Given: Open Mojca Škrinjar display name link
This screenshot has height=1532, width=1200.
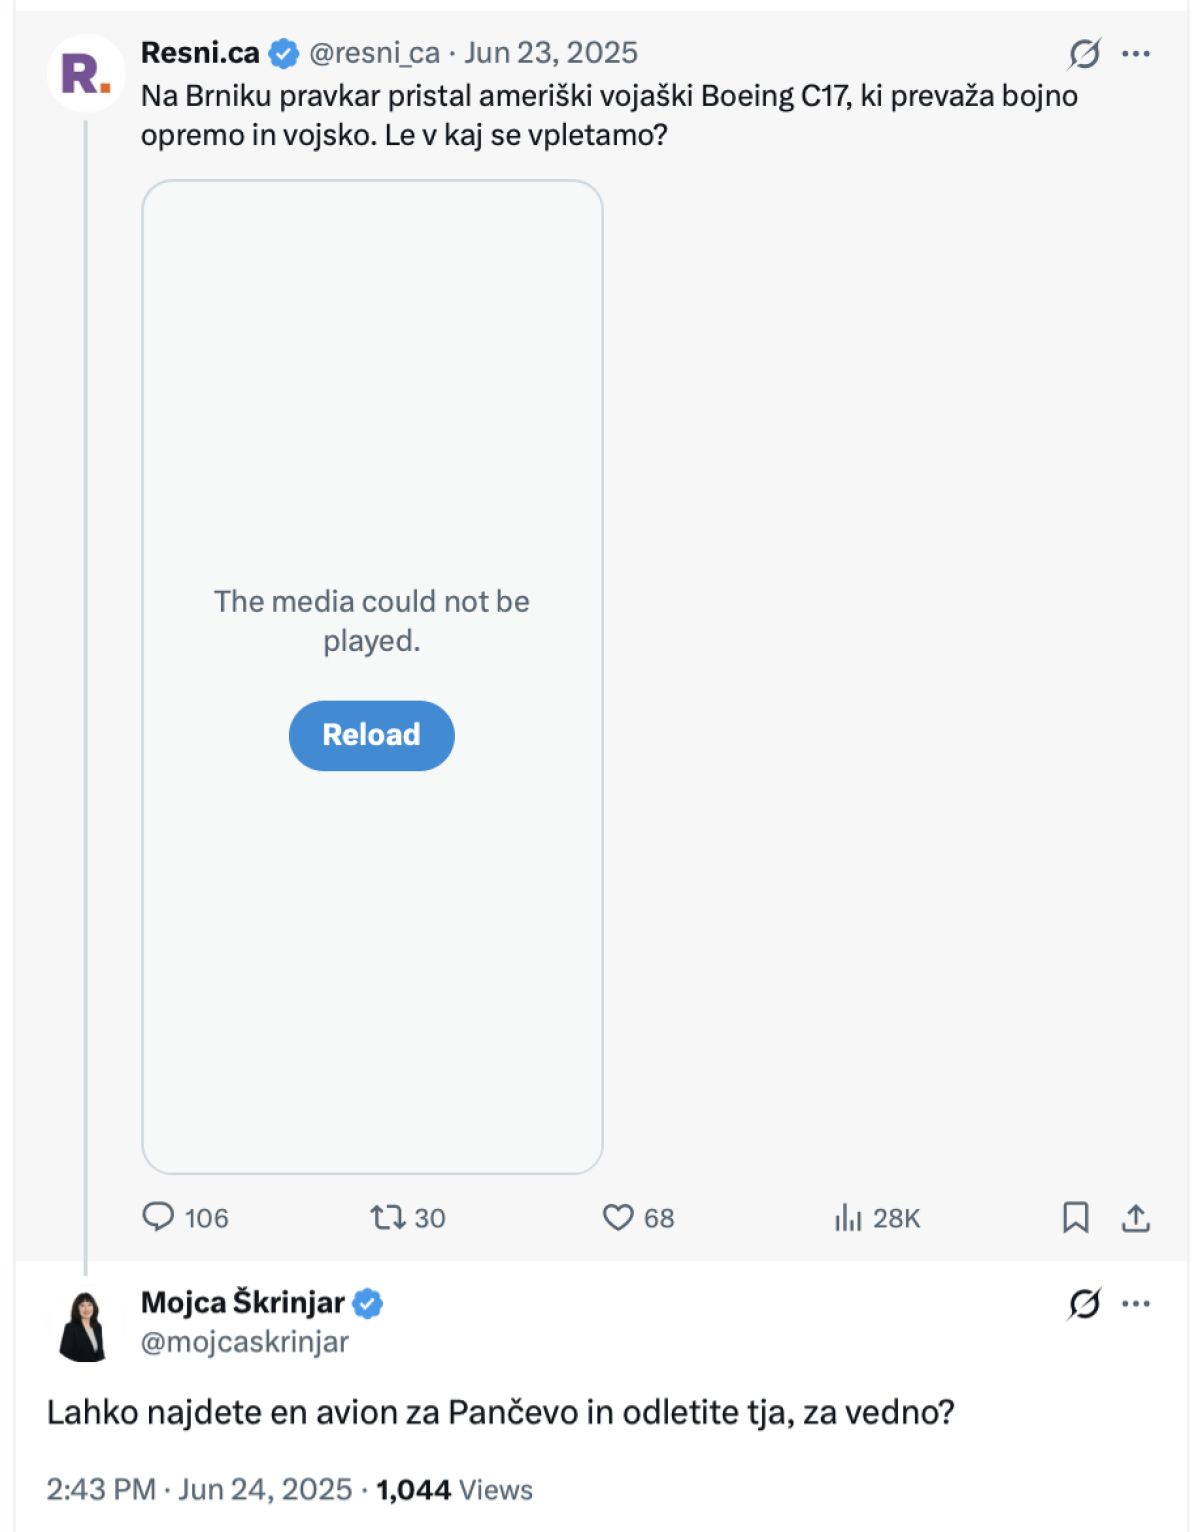Looking at the screenshot, I should coord(242,1302).
